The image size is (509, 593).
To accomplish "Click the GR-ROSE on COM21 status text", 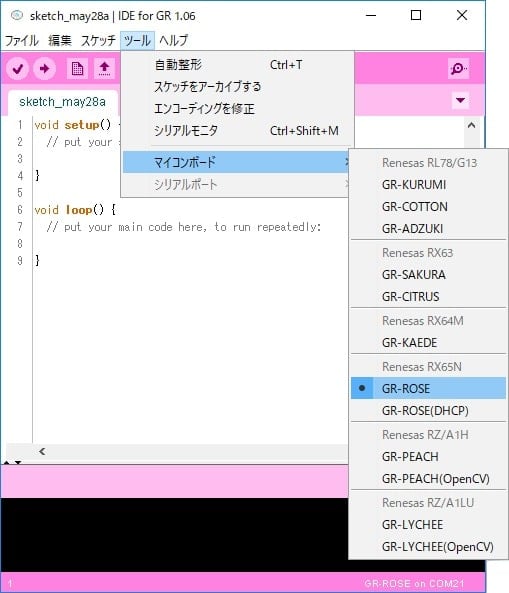I will pyautogui.click(x=414, y=583).
